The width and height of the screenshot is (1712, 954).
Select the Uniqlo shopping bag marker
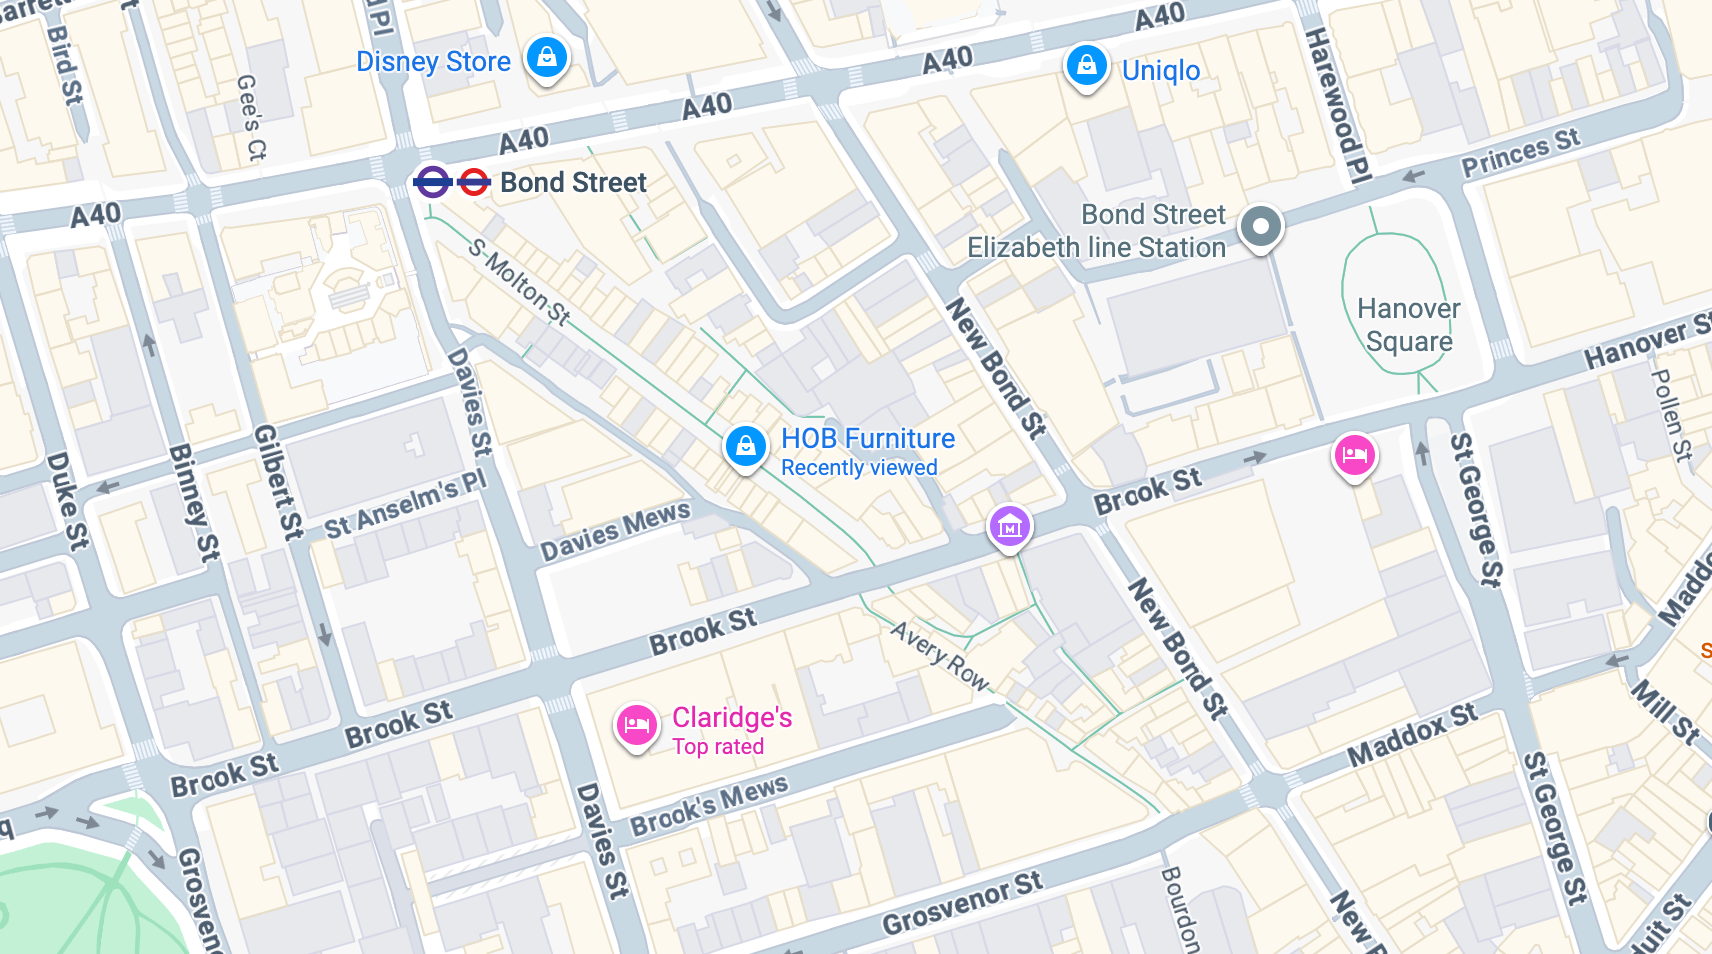[1086, 67]
